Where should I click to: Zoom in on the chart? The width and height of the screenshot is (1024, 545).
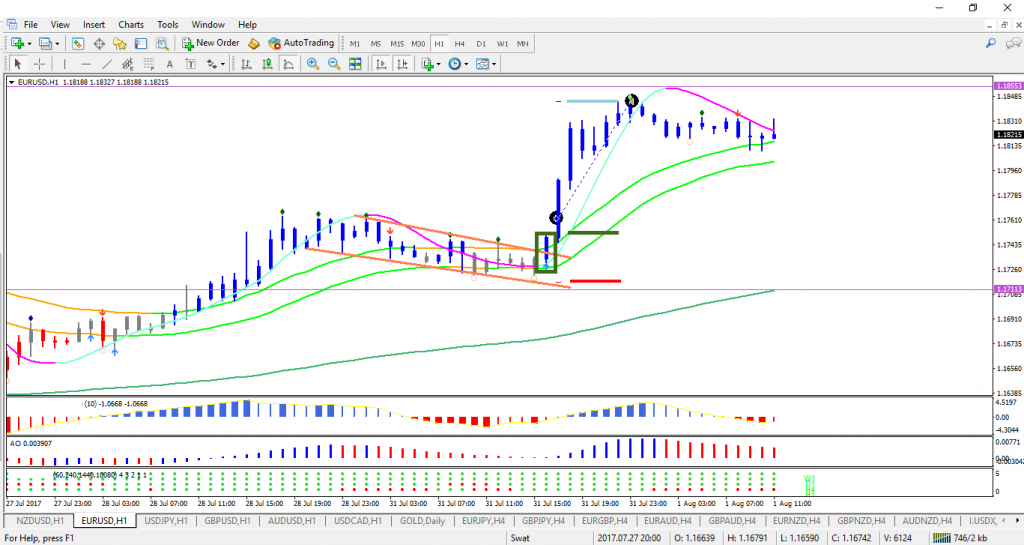coord(313,64)
